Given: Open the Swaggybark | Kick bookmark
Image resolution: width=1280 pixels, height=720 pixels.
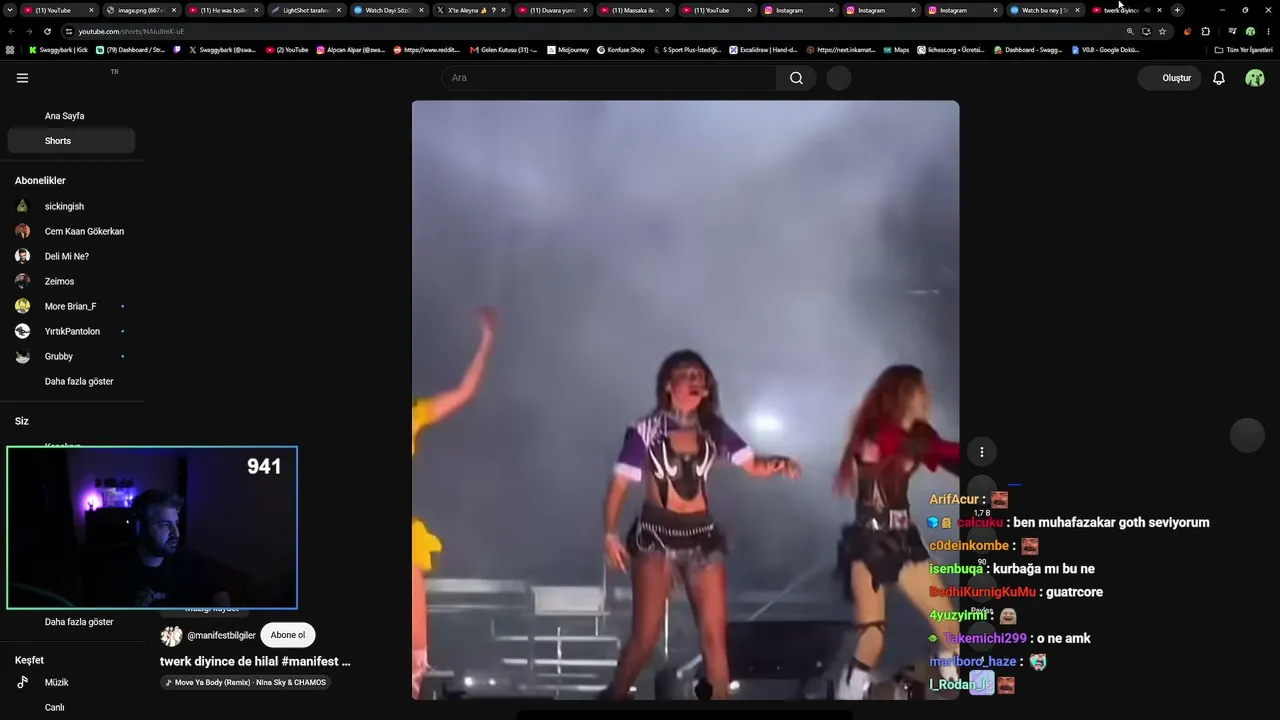Looking at the screenshot, I should [59, 49].
